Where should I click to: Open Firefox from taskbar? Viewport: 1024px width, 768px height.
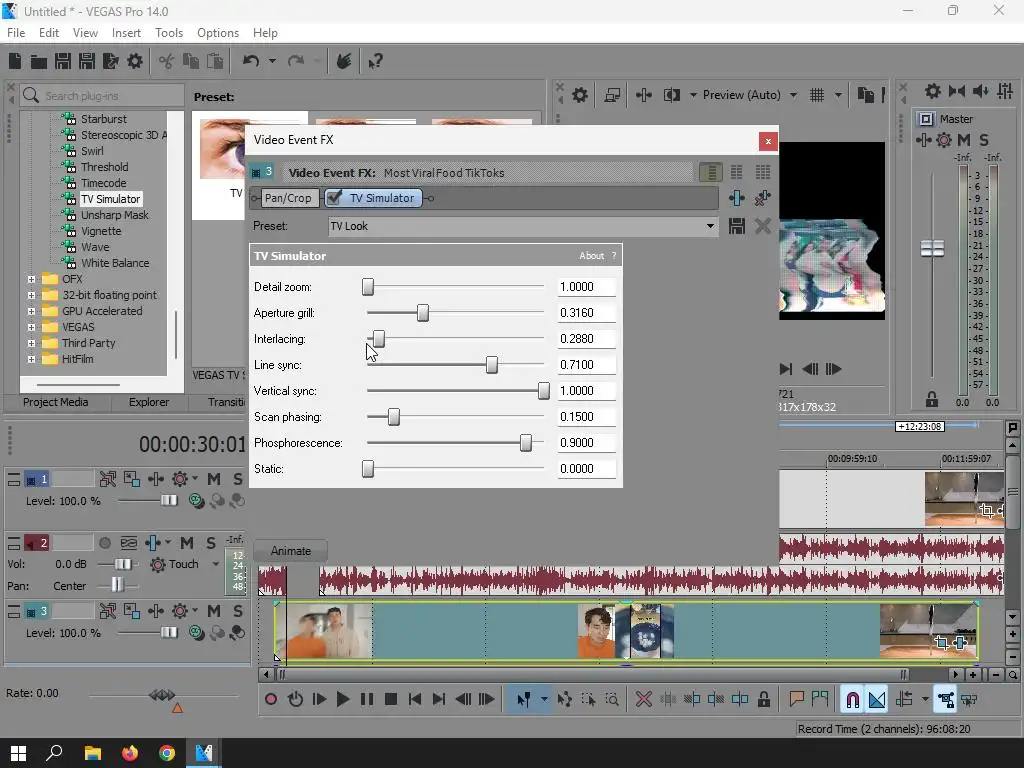tap(130, 753)
